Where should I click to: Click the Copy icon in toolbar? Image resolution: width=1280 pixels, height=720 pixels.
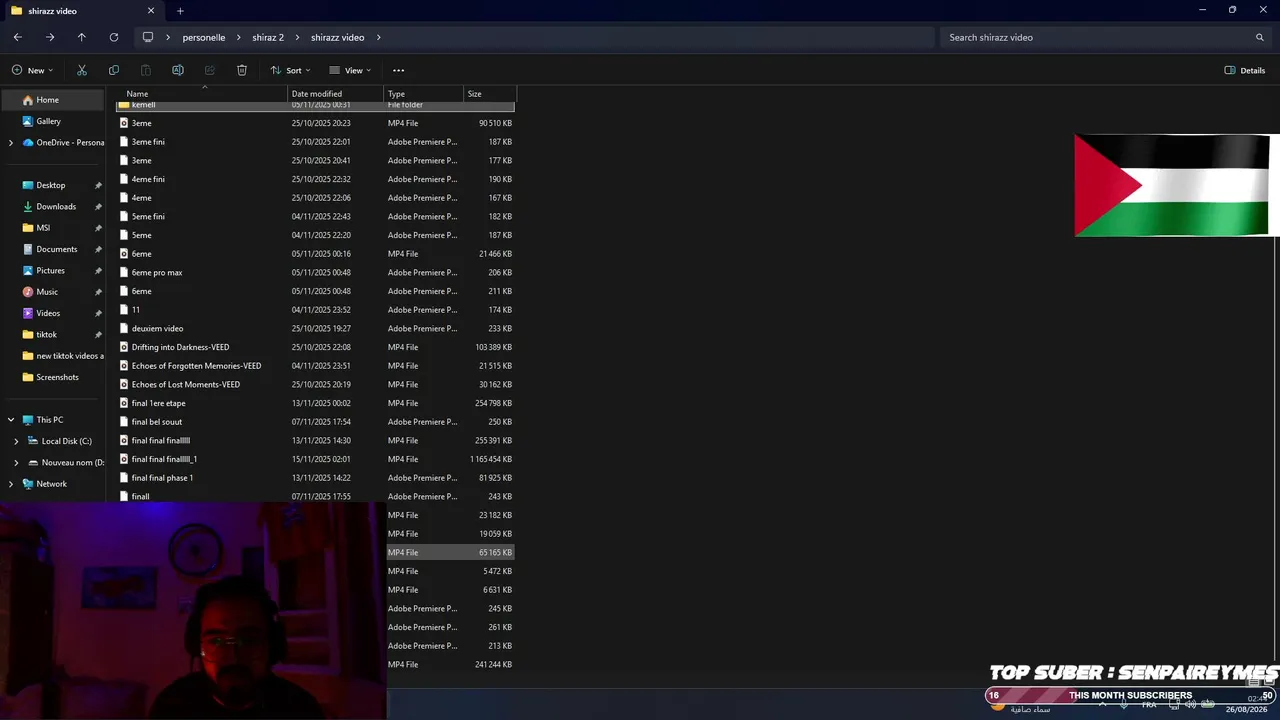pyautogui.click(x=114, y=70)
